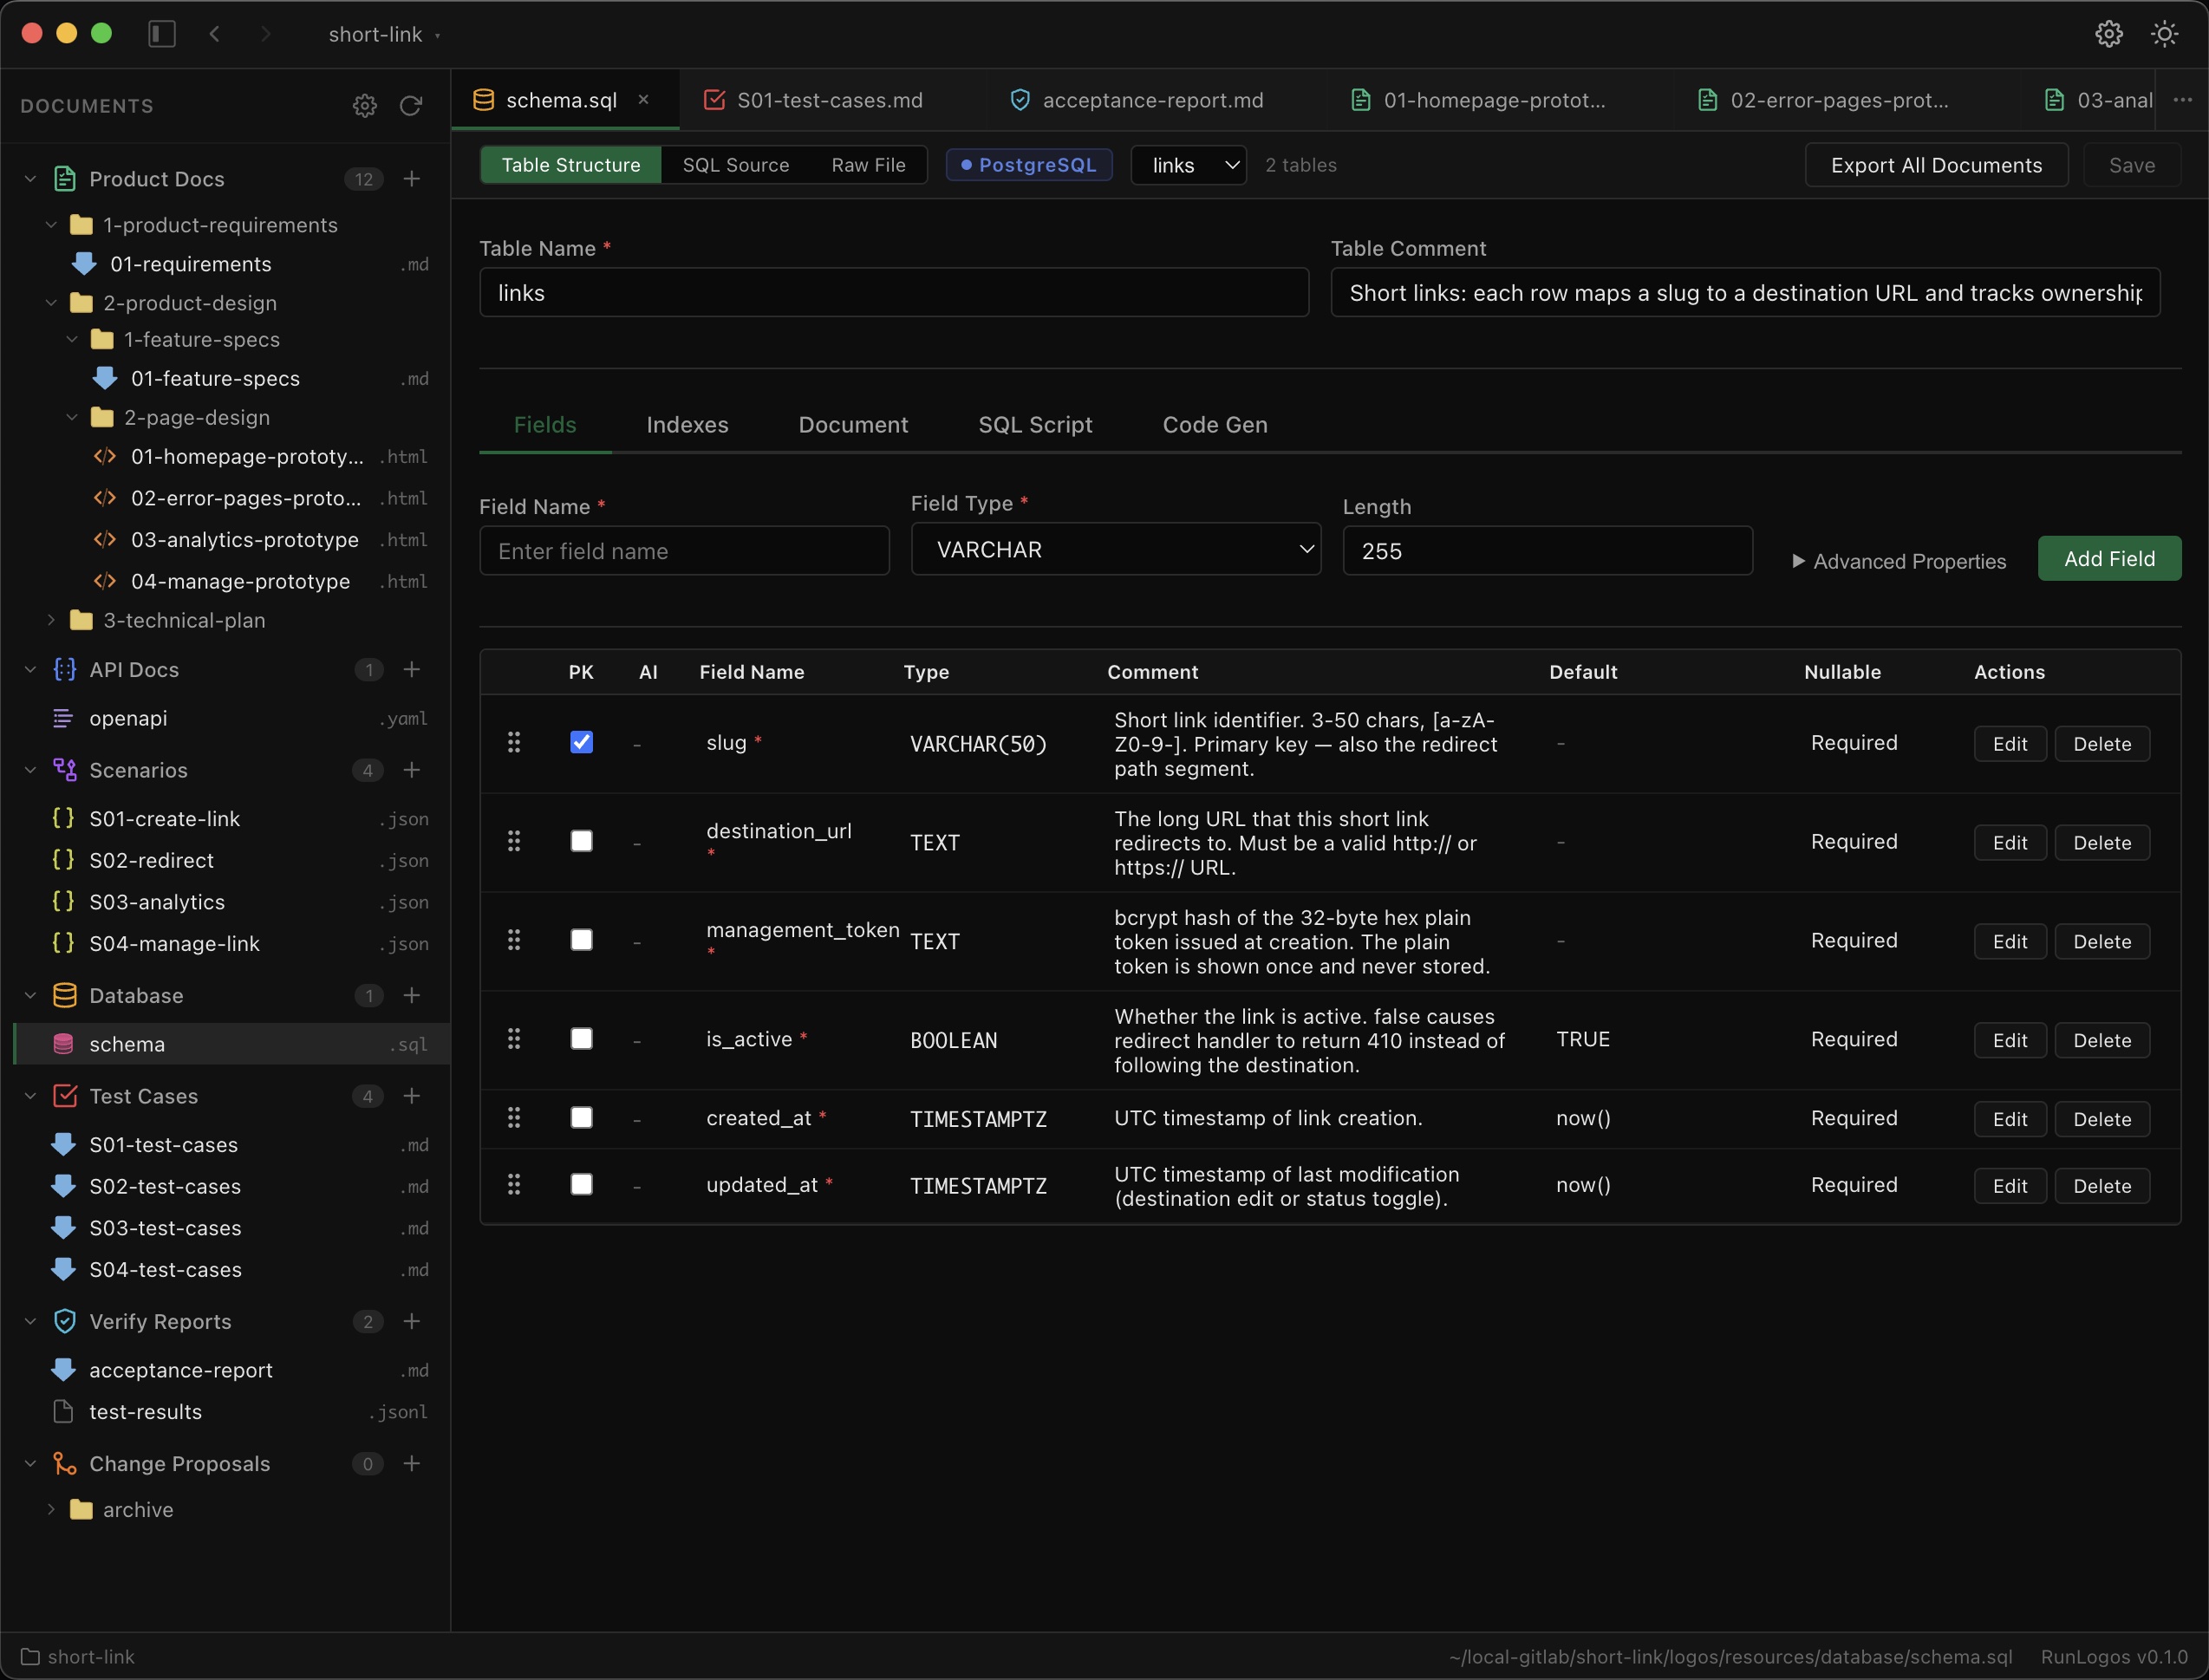2209x1680 pixels.
Task: Check the PK box on is_active row
Action: 581,1038
